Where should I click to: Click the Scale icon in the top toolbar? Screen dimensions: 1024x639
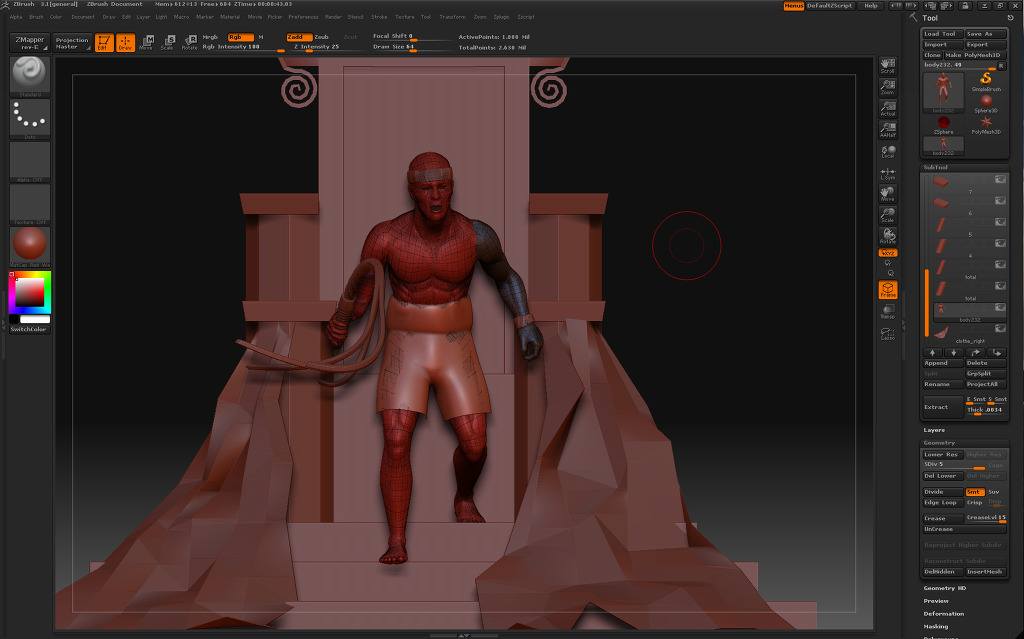[x=167, y=42]
